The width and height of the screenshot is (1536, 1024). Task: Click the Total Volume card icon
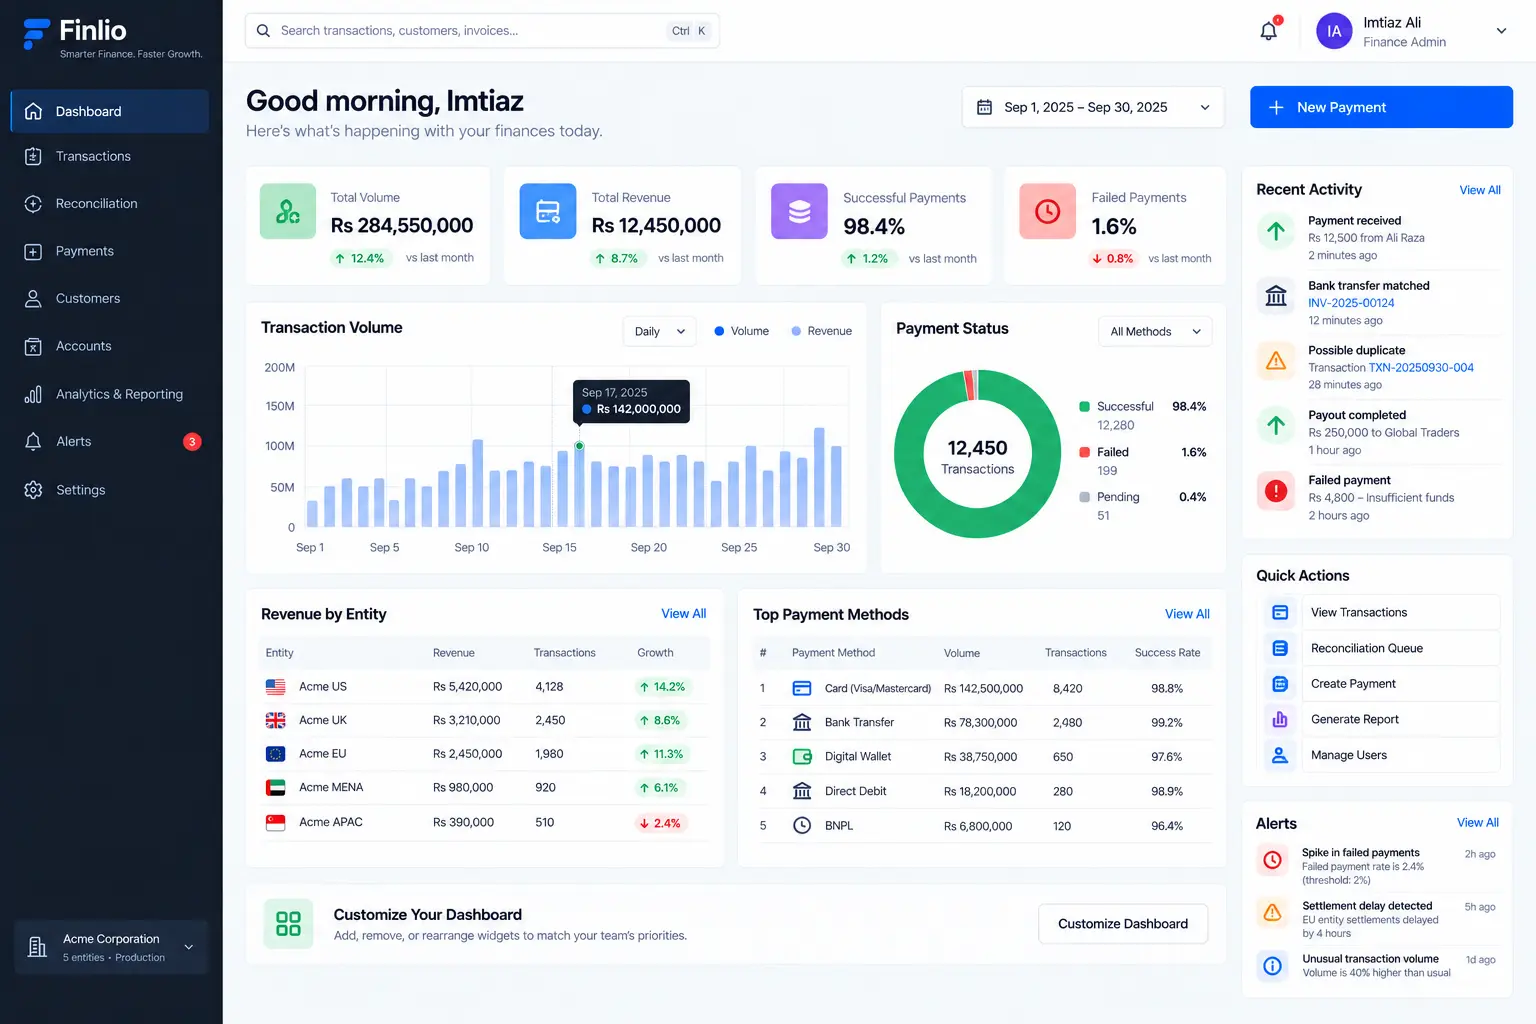pos(288,211)
